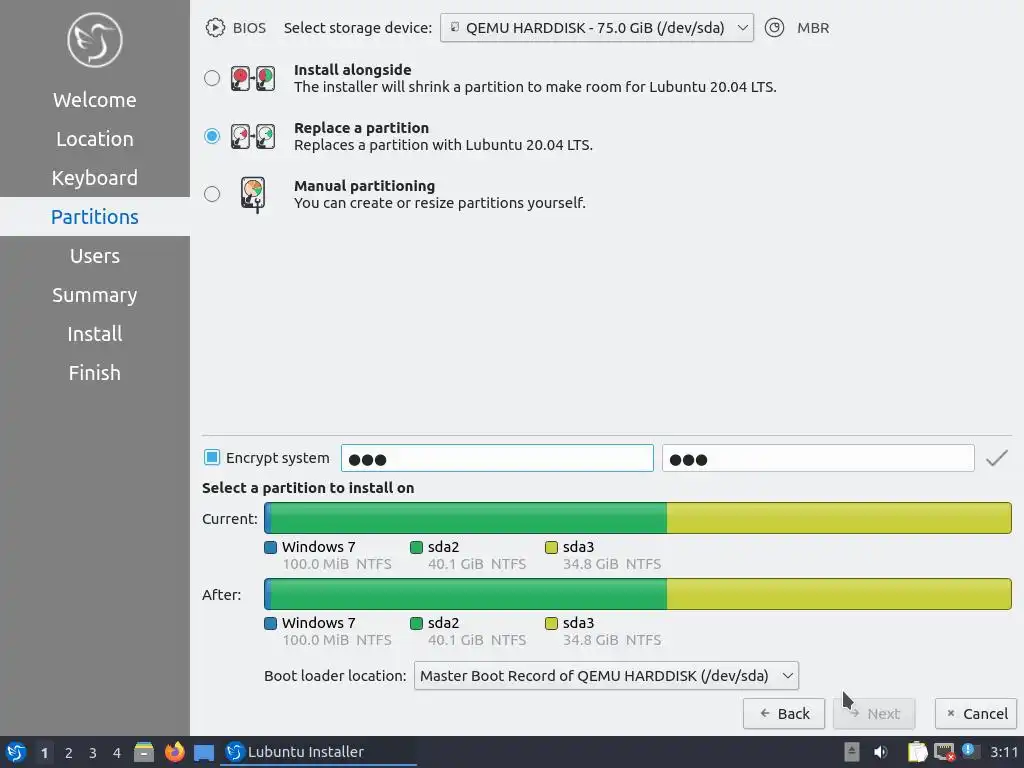Image resolution: width=1024 pixels, height=768 pixels.
Task: Click green sda2 segment in After bar
Action: [468, 594]
